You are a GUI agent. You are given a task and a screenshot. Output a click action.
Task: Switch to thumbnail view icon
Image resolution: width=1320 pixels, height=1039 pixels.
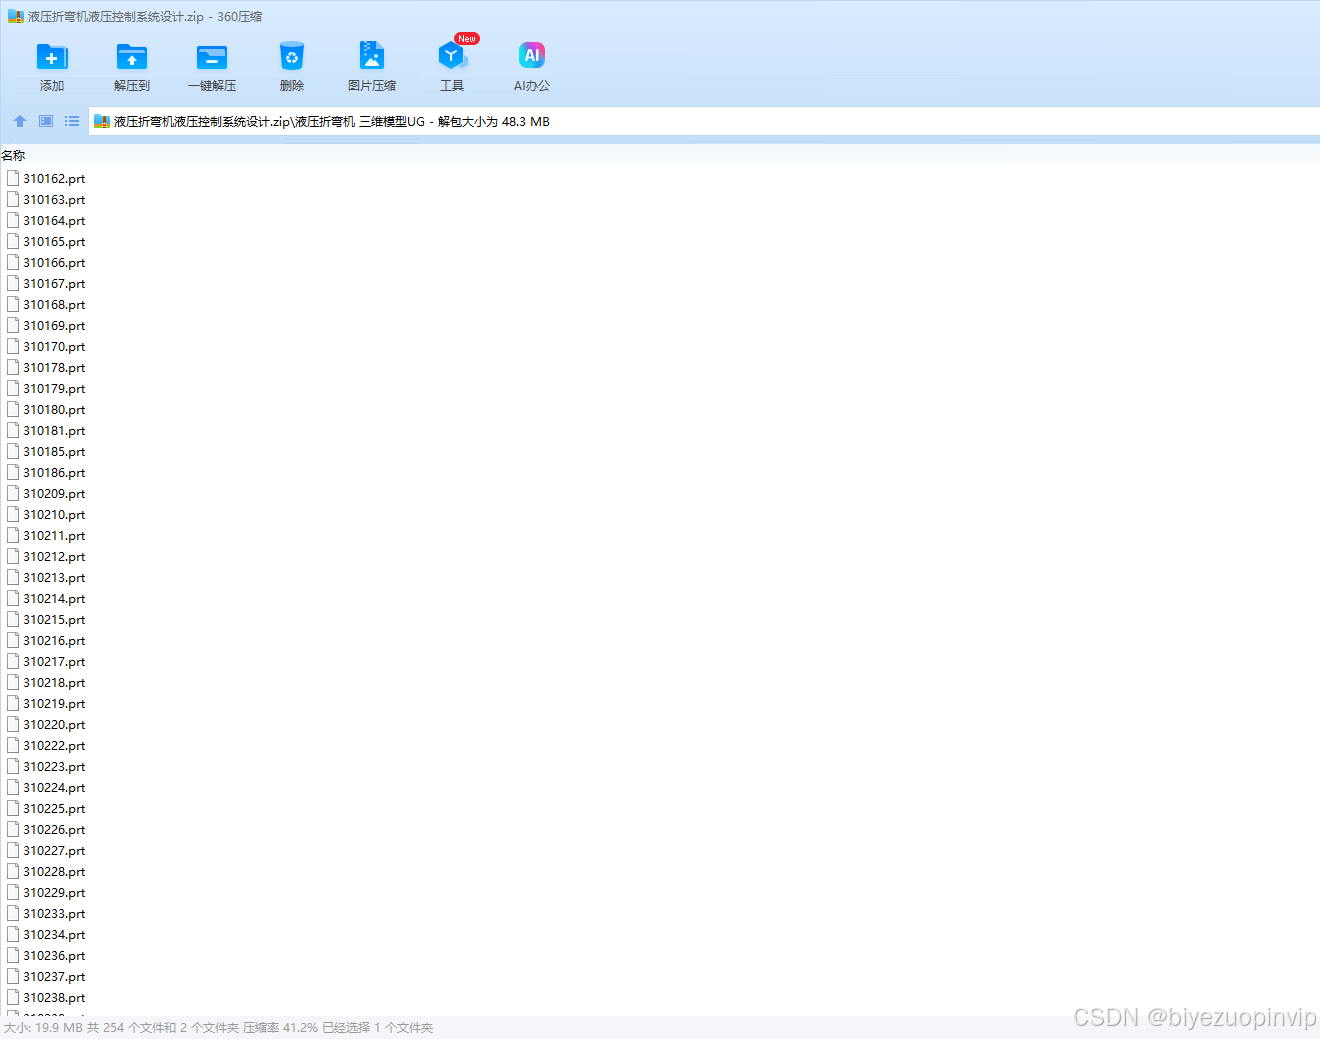(x=46, y=121)
